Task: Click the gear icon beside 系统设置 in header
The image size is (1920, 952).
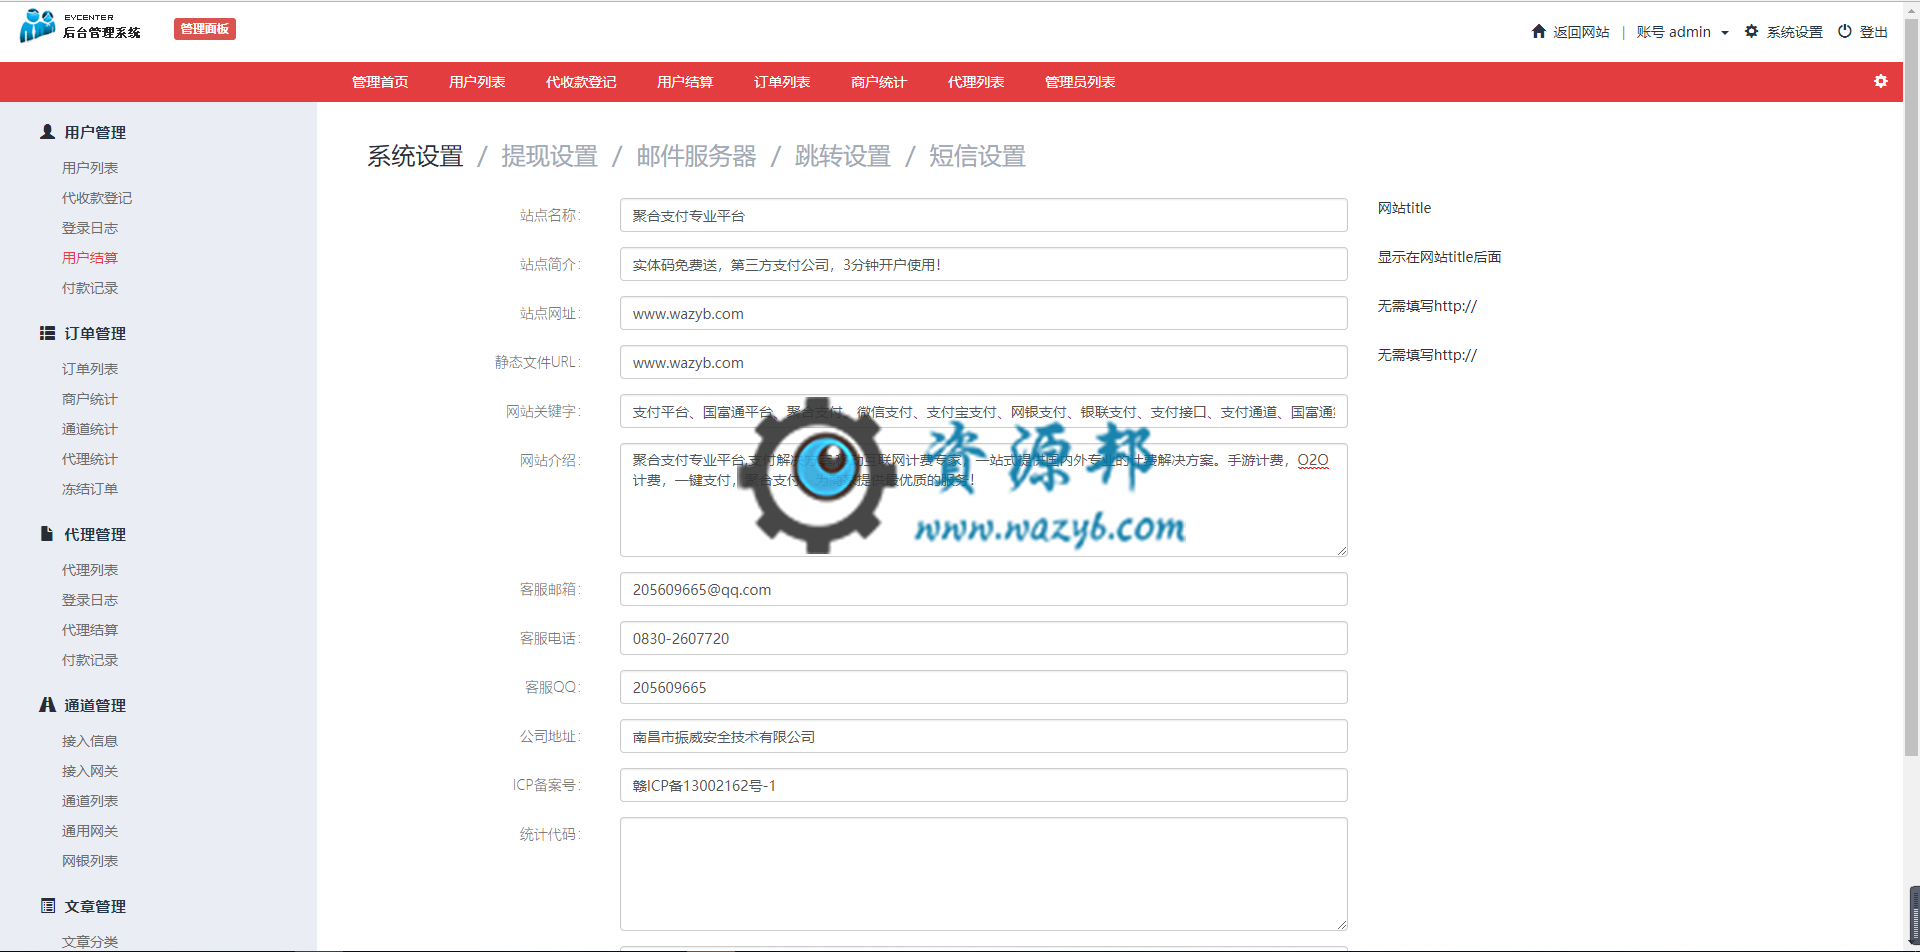Action: (x=1752, y=32)
